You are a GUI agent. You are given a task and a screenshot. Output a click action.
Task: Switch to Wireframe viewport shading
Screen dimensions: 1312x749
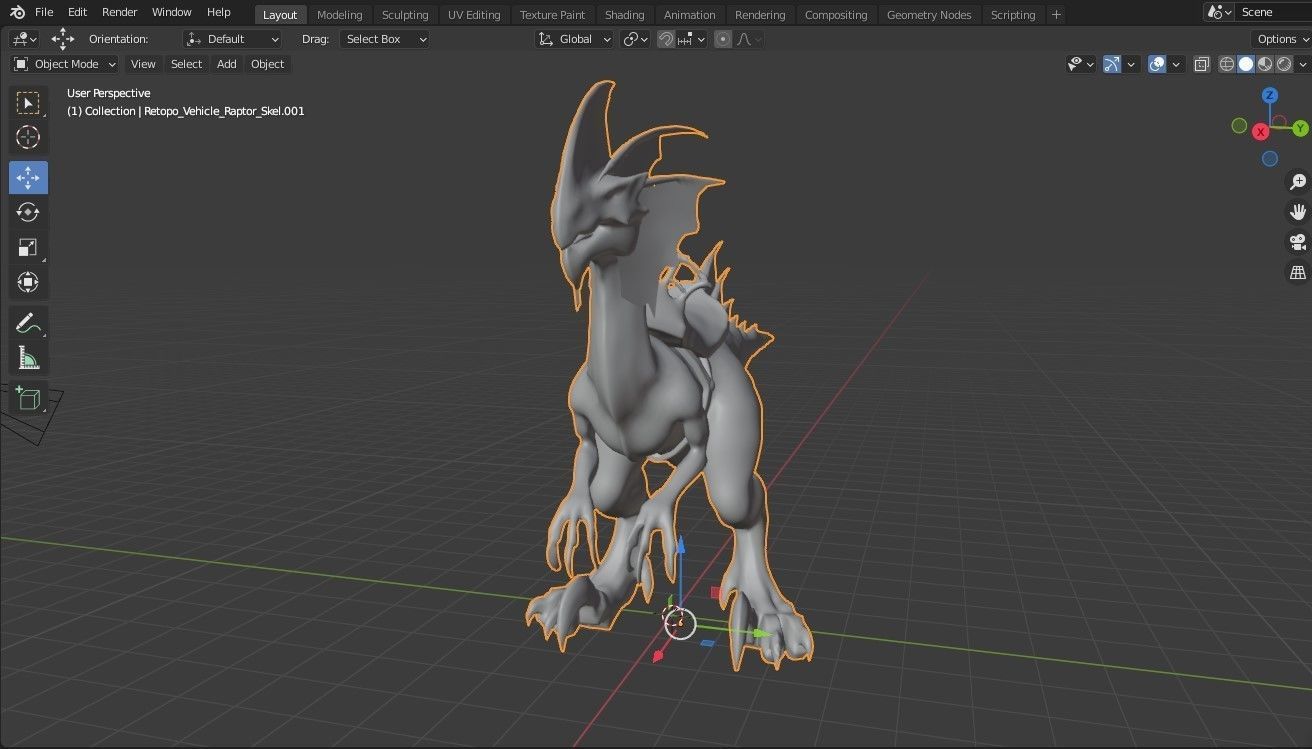[1226, 64]
